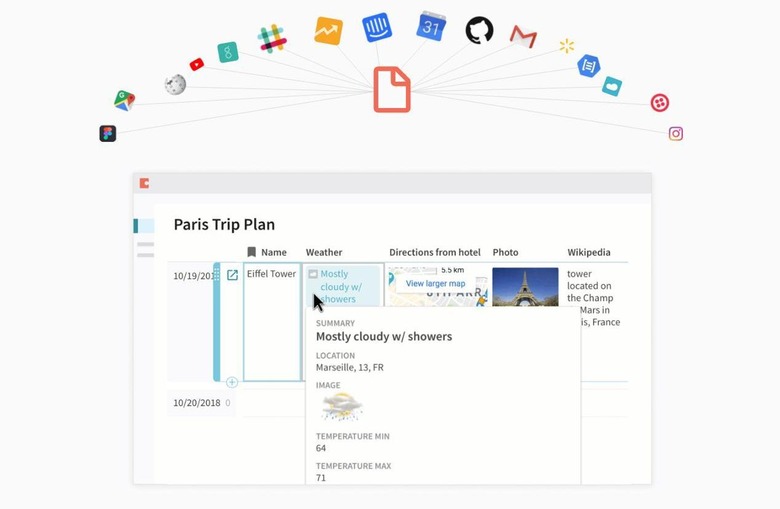The image size is (780, 509).
Task: Click the central red document icon
Action: (x=392, y=90)
